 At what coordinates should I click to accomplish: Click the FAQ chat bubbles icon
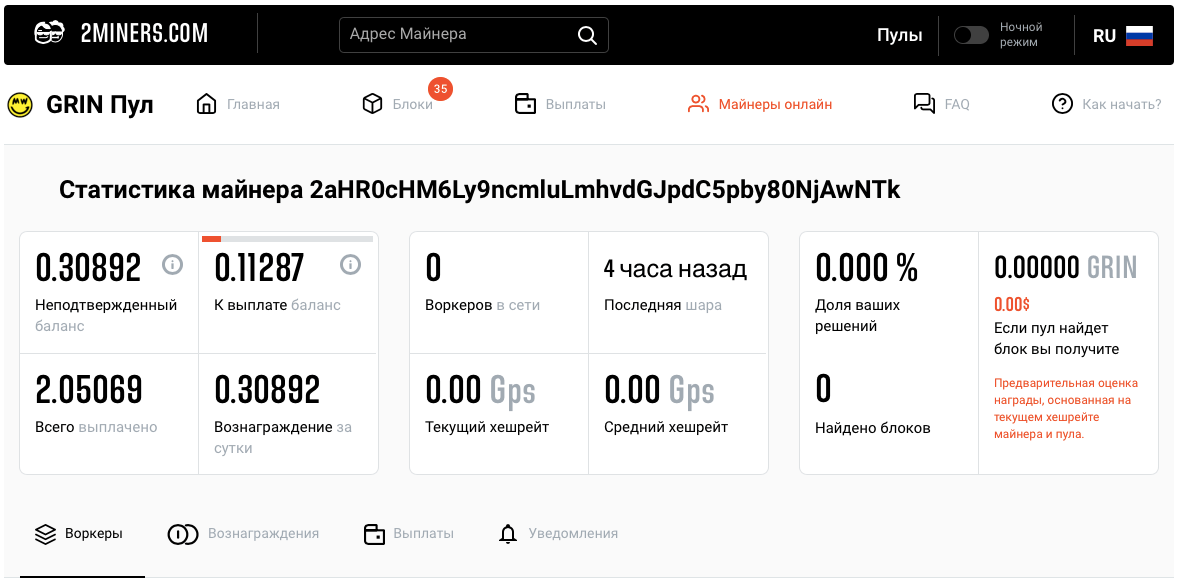(x=924, y=104)
